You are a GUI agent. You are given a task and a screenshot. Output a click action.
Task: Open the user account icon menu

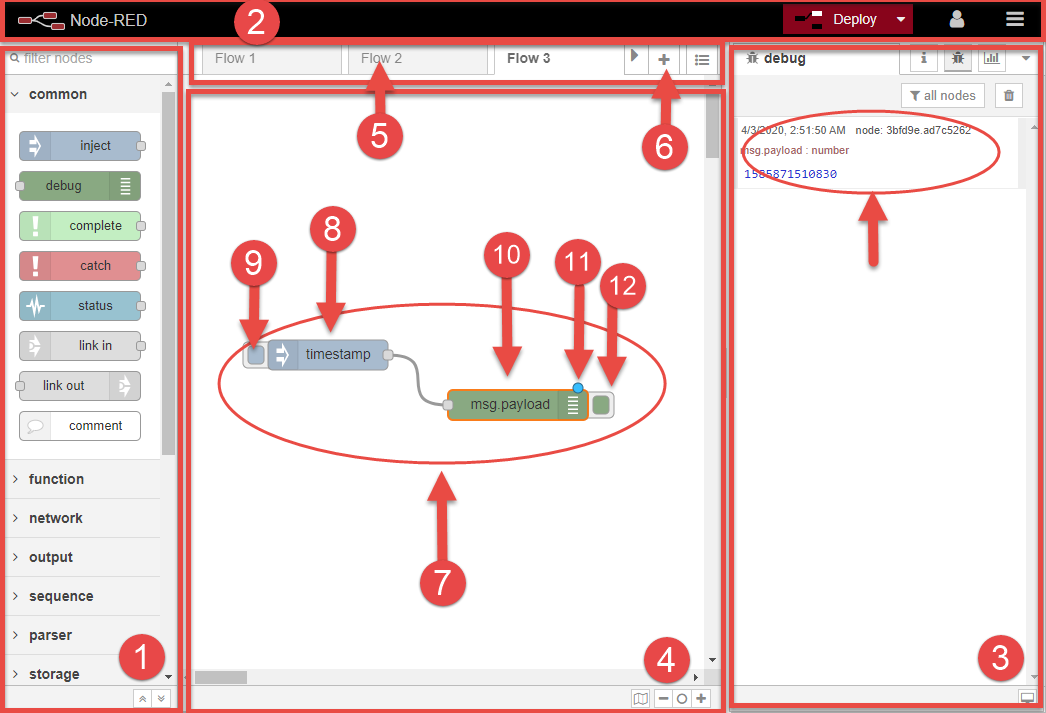[x=957, y=19]
